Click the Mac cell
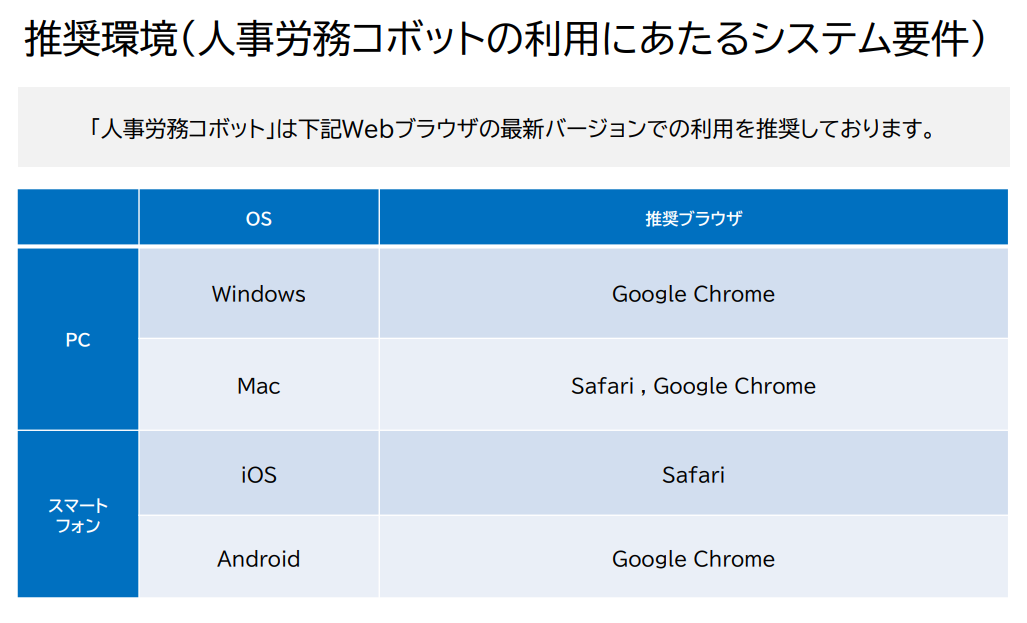Image resolution: width=1027 pixels, height=623 pixels. [259, 385]
